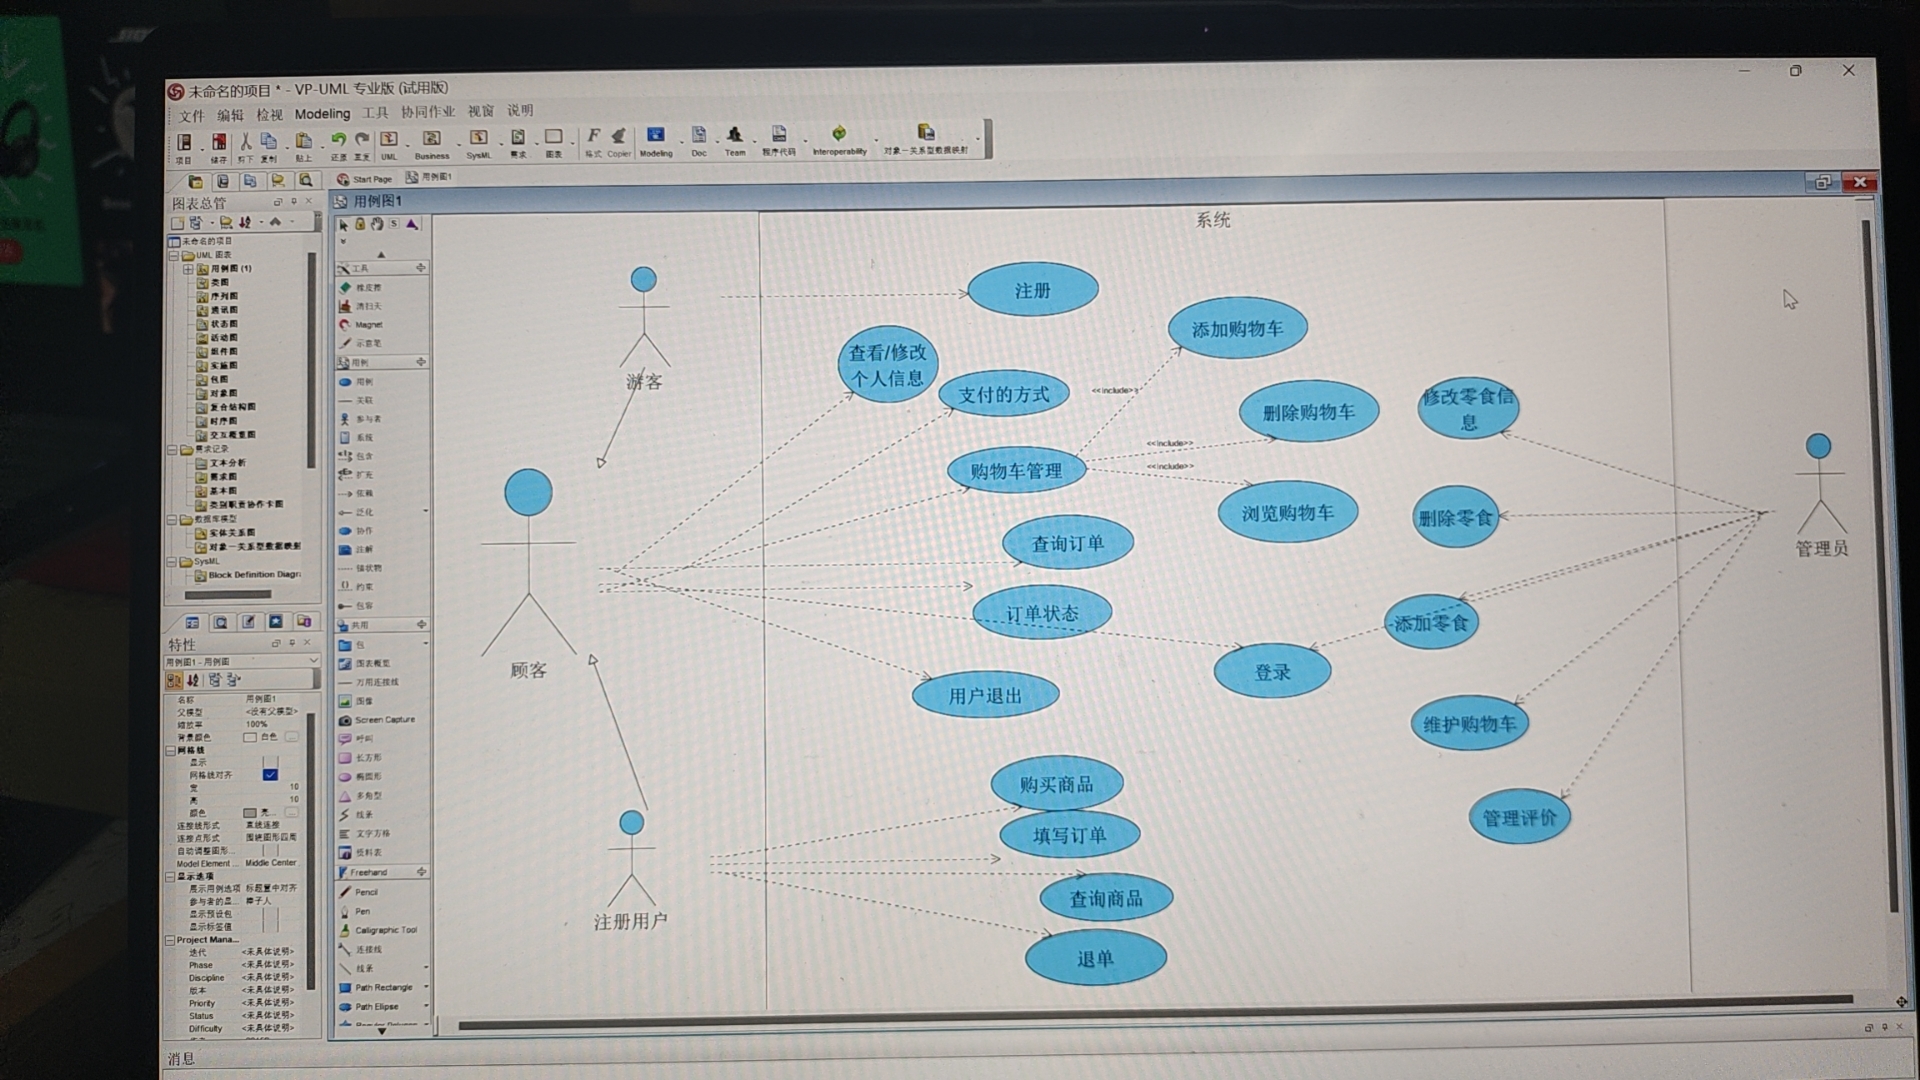The height and width of the screenshot is (1080, 1920).
Task: Click the Doc toolbar icon
Action: [698, 138]
